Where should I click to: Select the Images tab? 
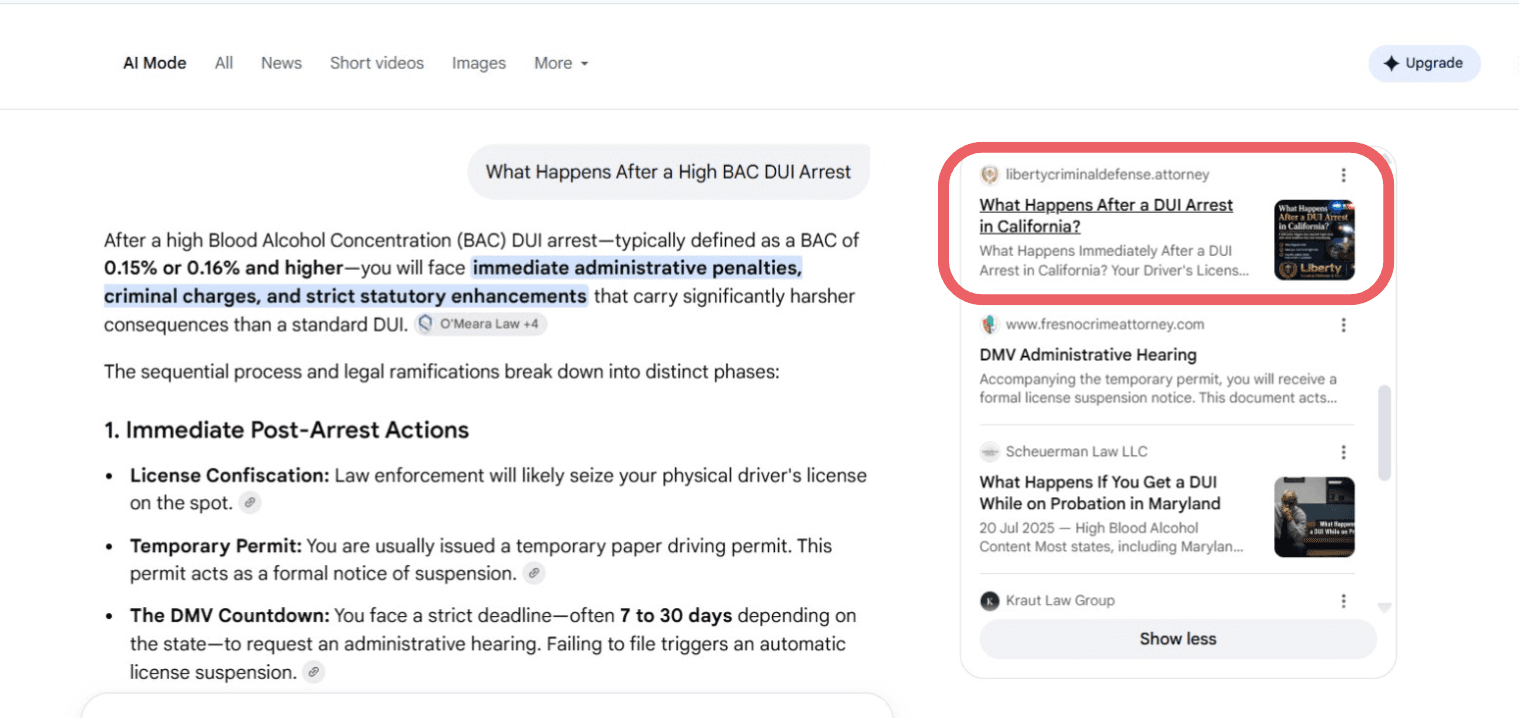coord(479,63)
